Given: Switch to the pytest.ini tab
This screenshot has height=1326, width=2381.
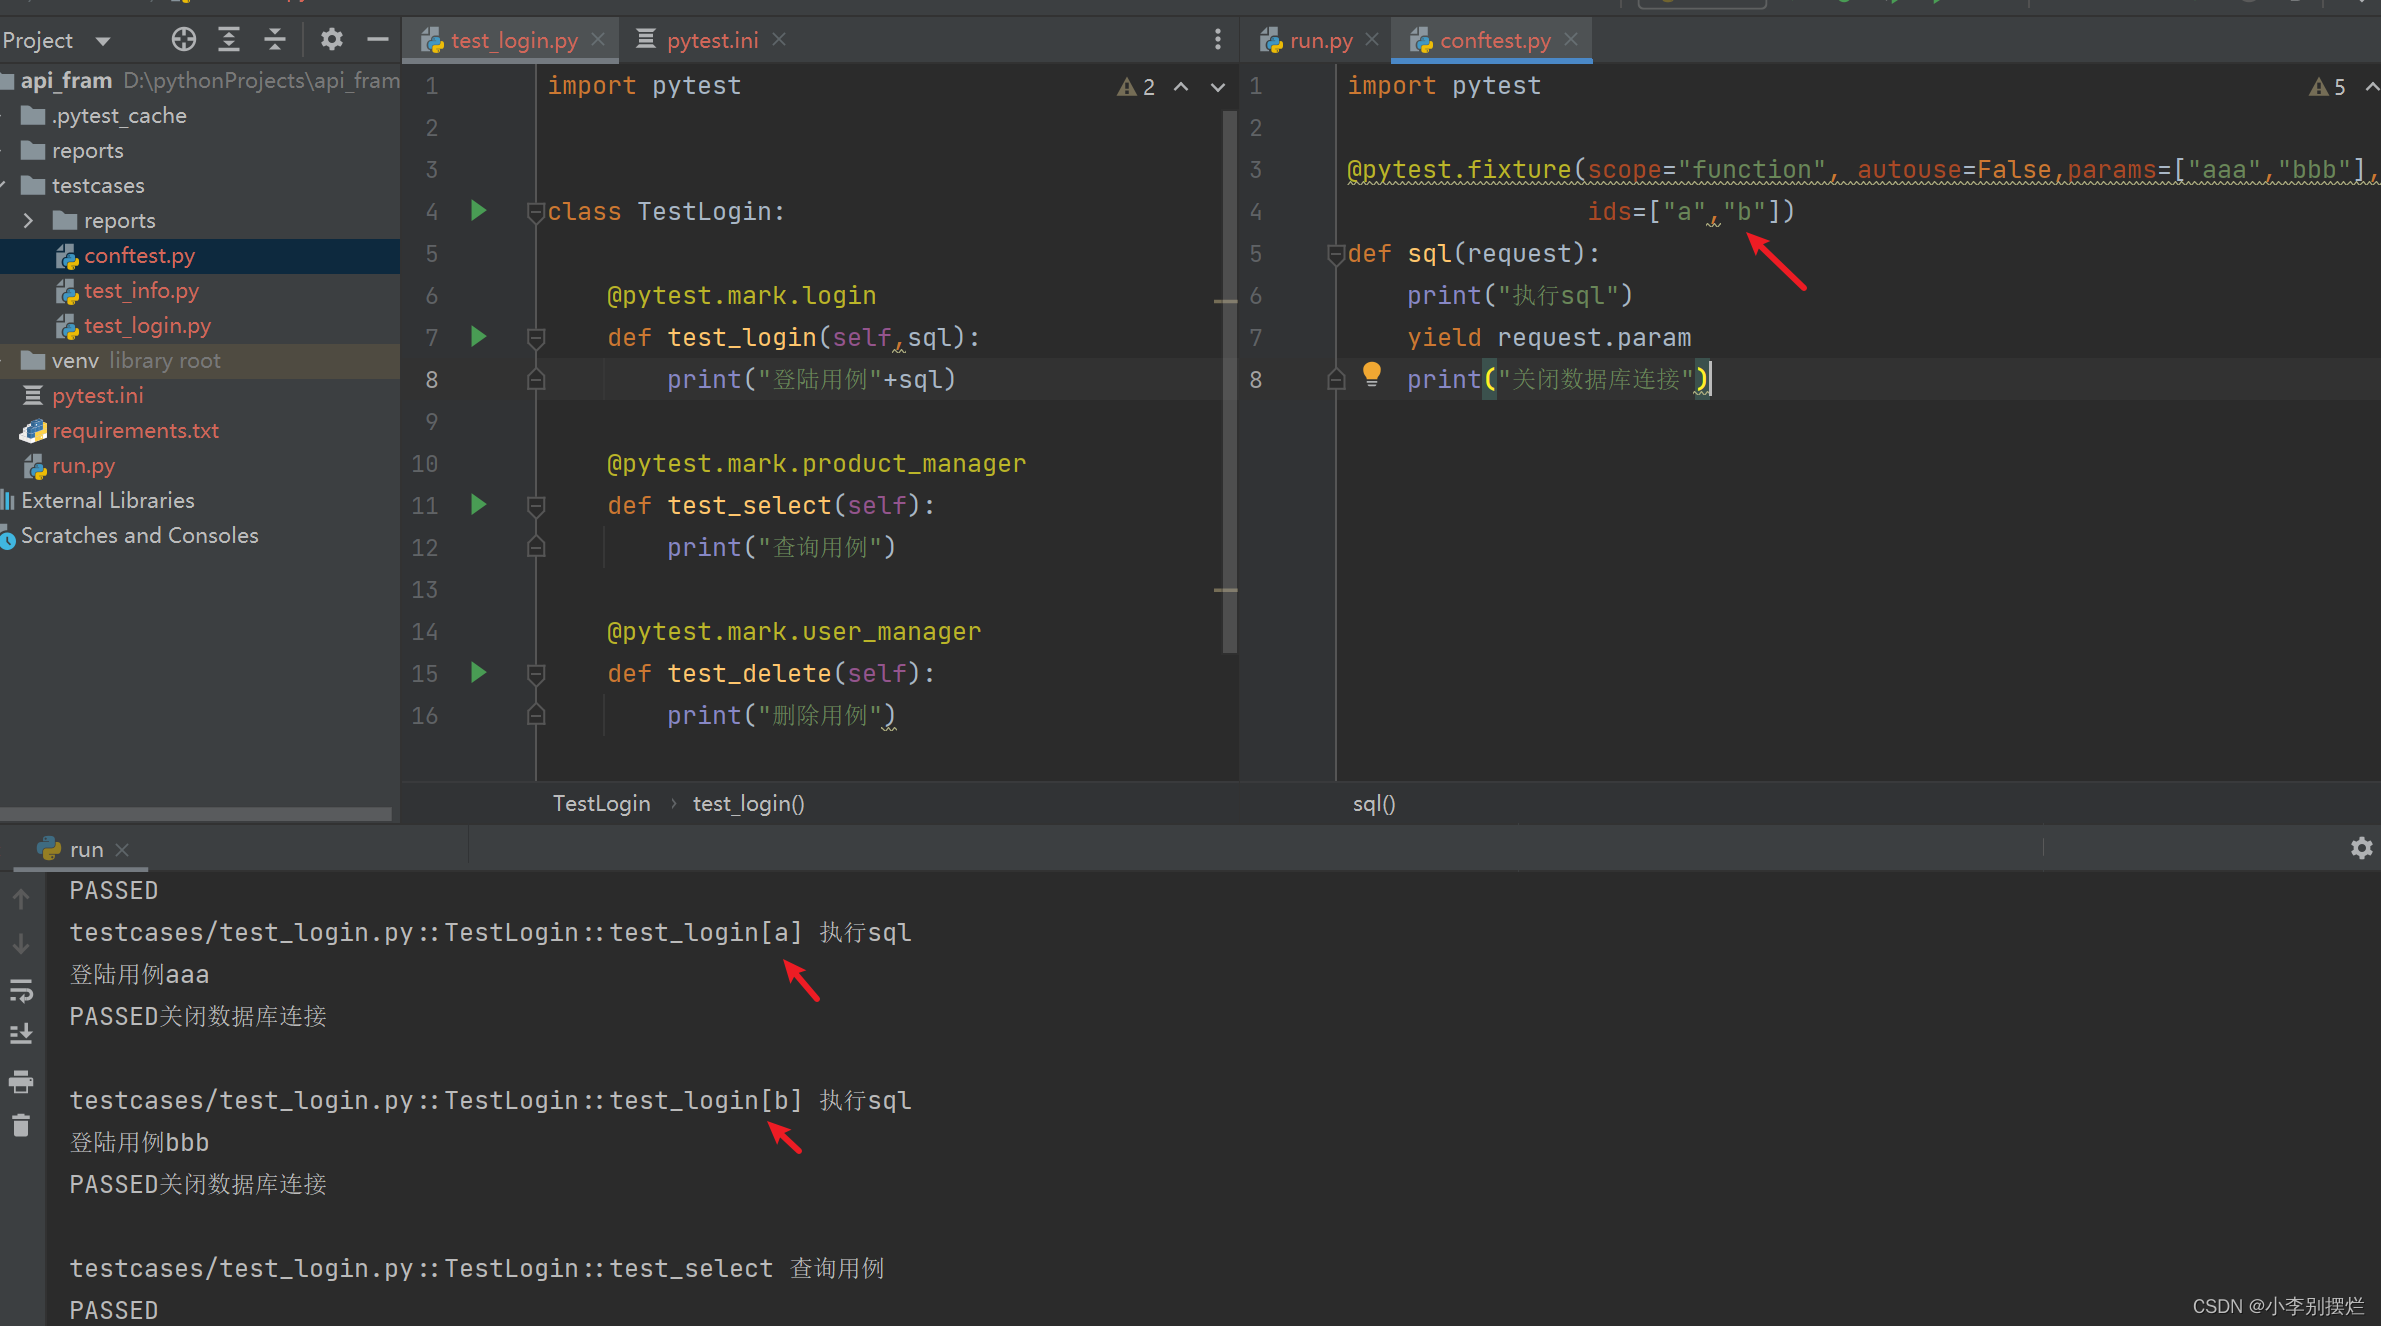Looking at the screenshot, I should 711,40.
